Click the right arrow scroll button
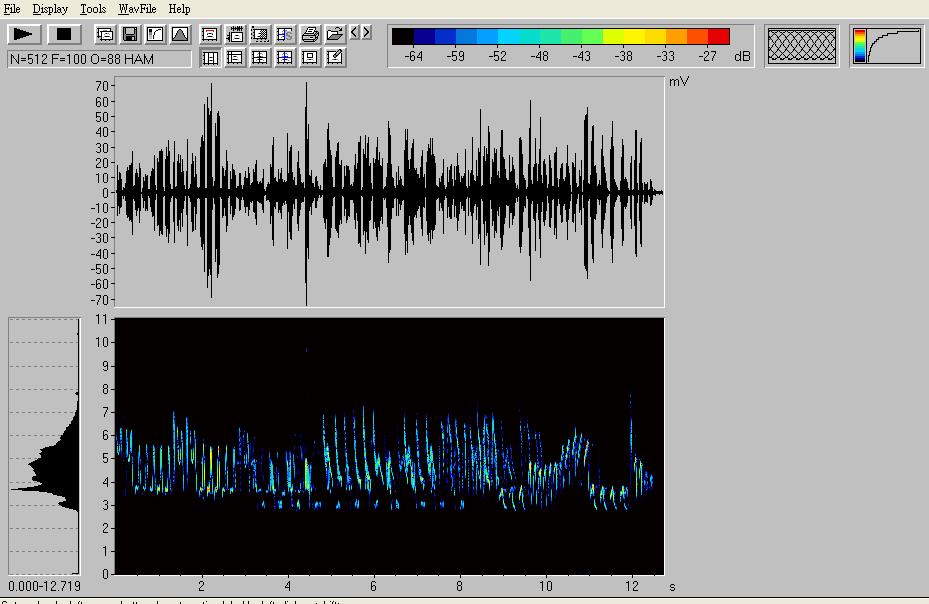929x604 pixels. [x=367, y=32]
